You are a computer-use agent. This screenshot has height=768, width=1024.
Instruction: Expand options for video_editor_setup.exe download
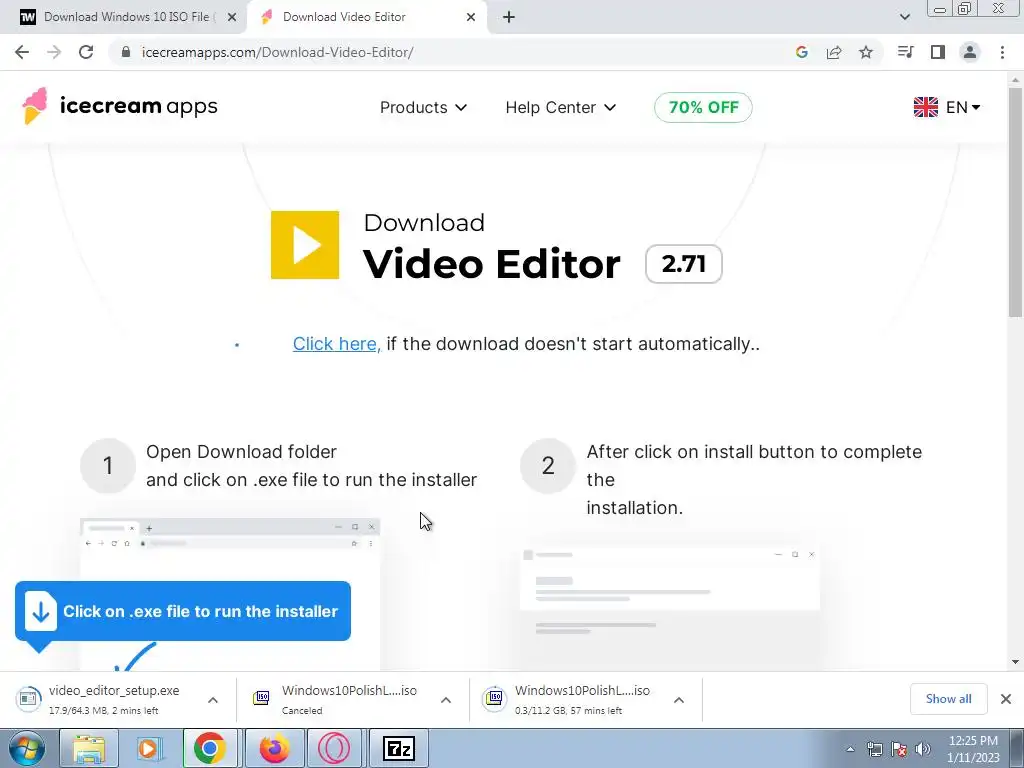pyautogui.click(x=213, y=700)
